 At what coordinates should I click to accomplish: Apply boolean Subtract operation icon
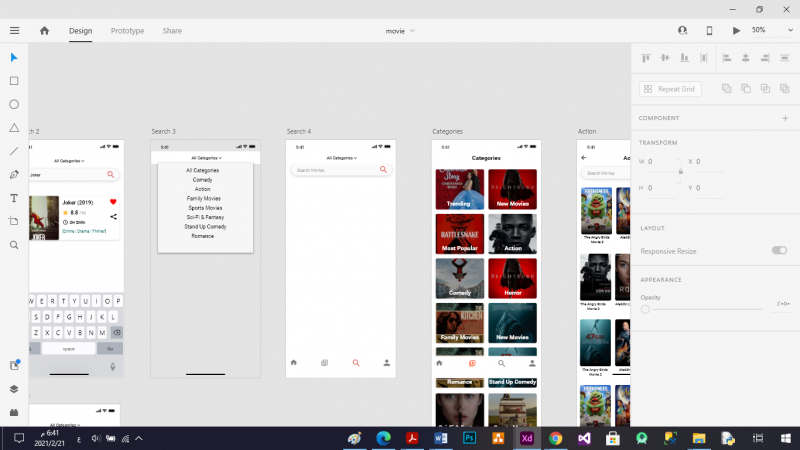[746, 89]
